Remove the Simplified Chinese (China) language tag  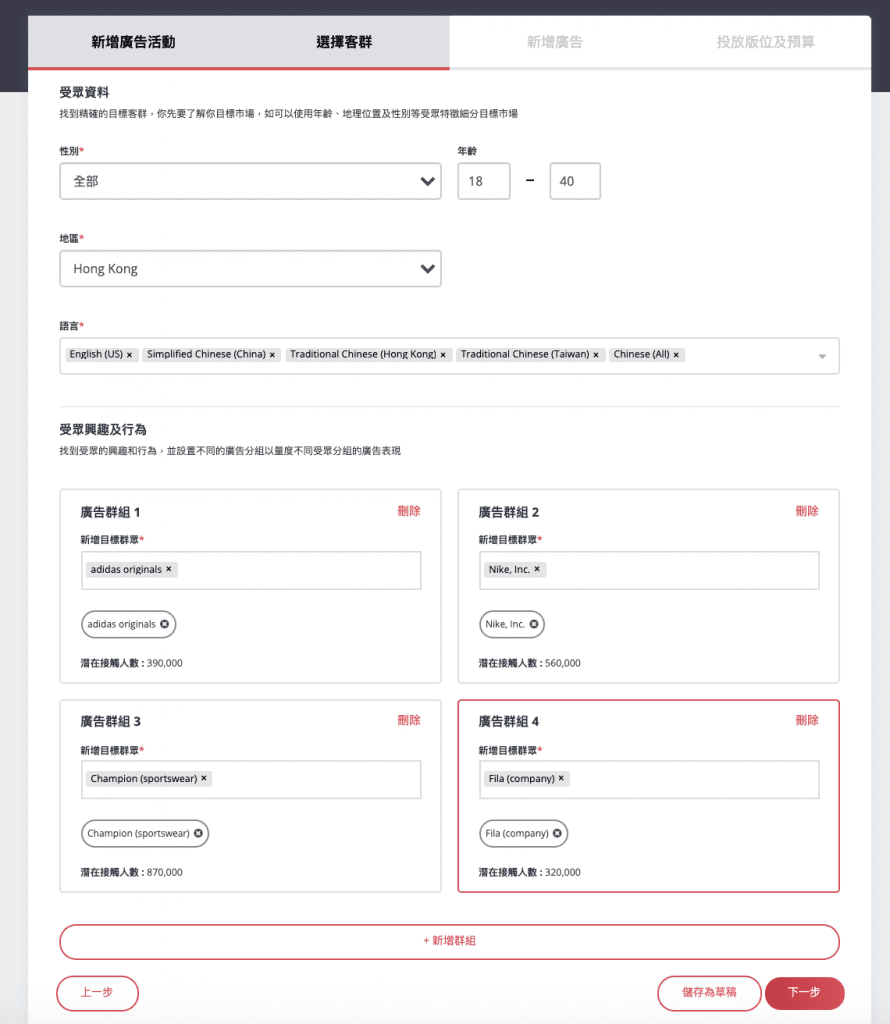click(272, 355)
